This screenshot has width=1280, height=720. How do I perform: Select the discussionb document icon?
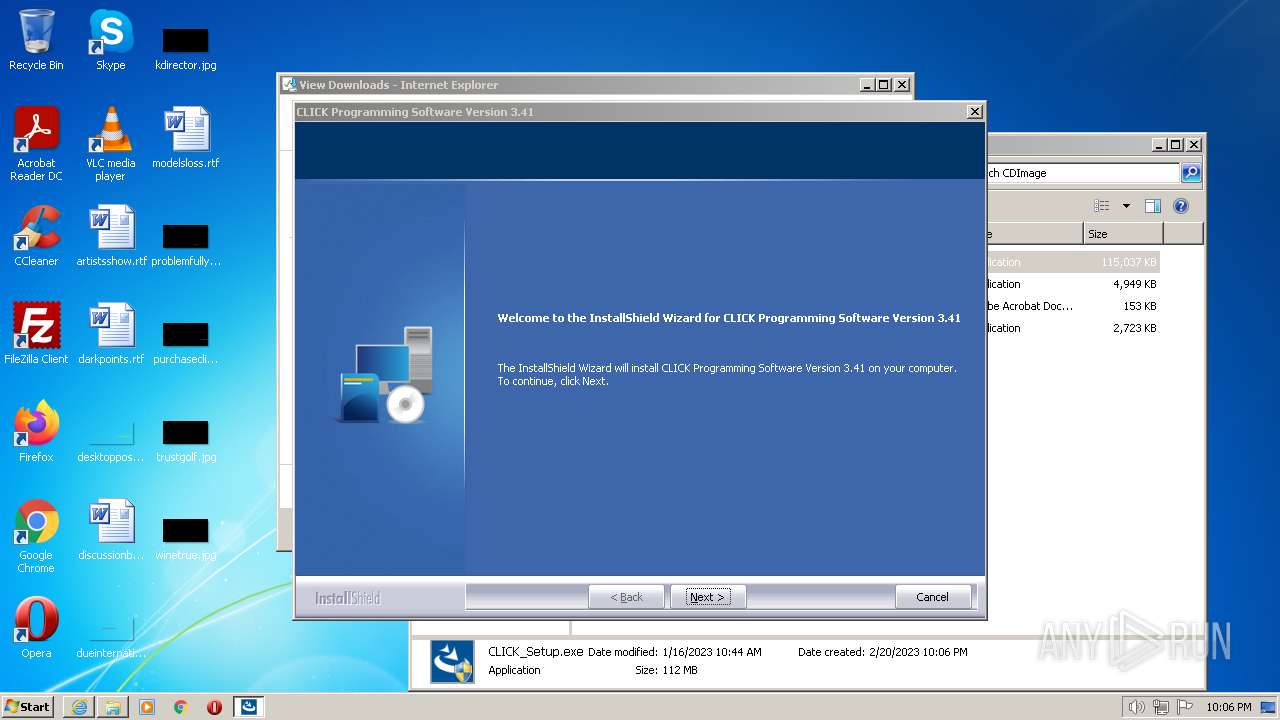click(x=111, y=530)
